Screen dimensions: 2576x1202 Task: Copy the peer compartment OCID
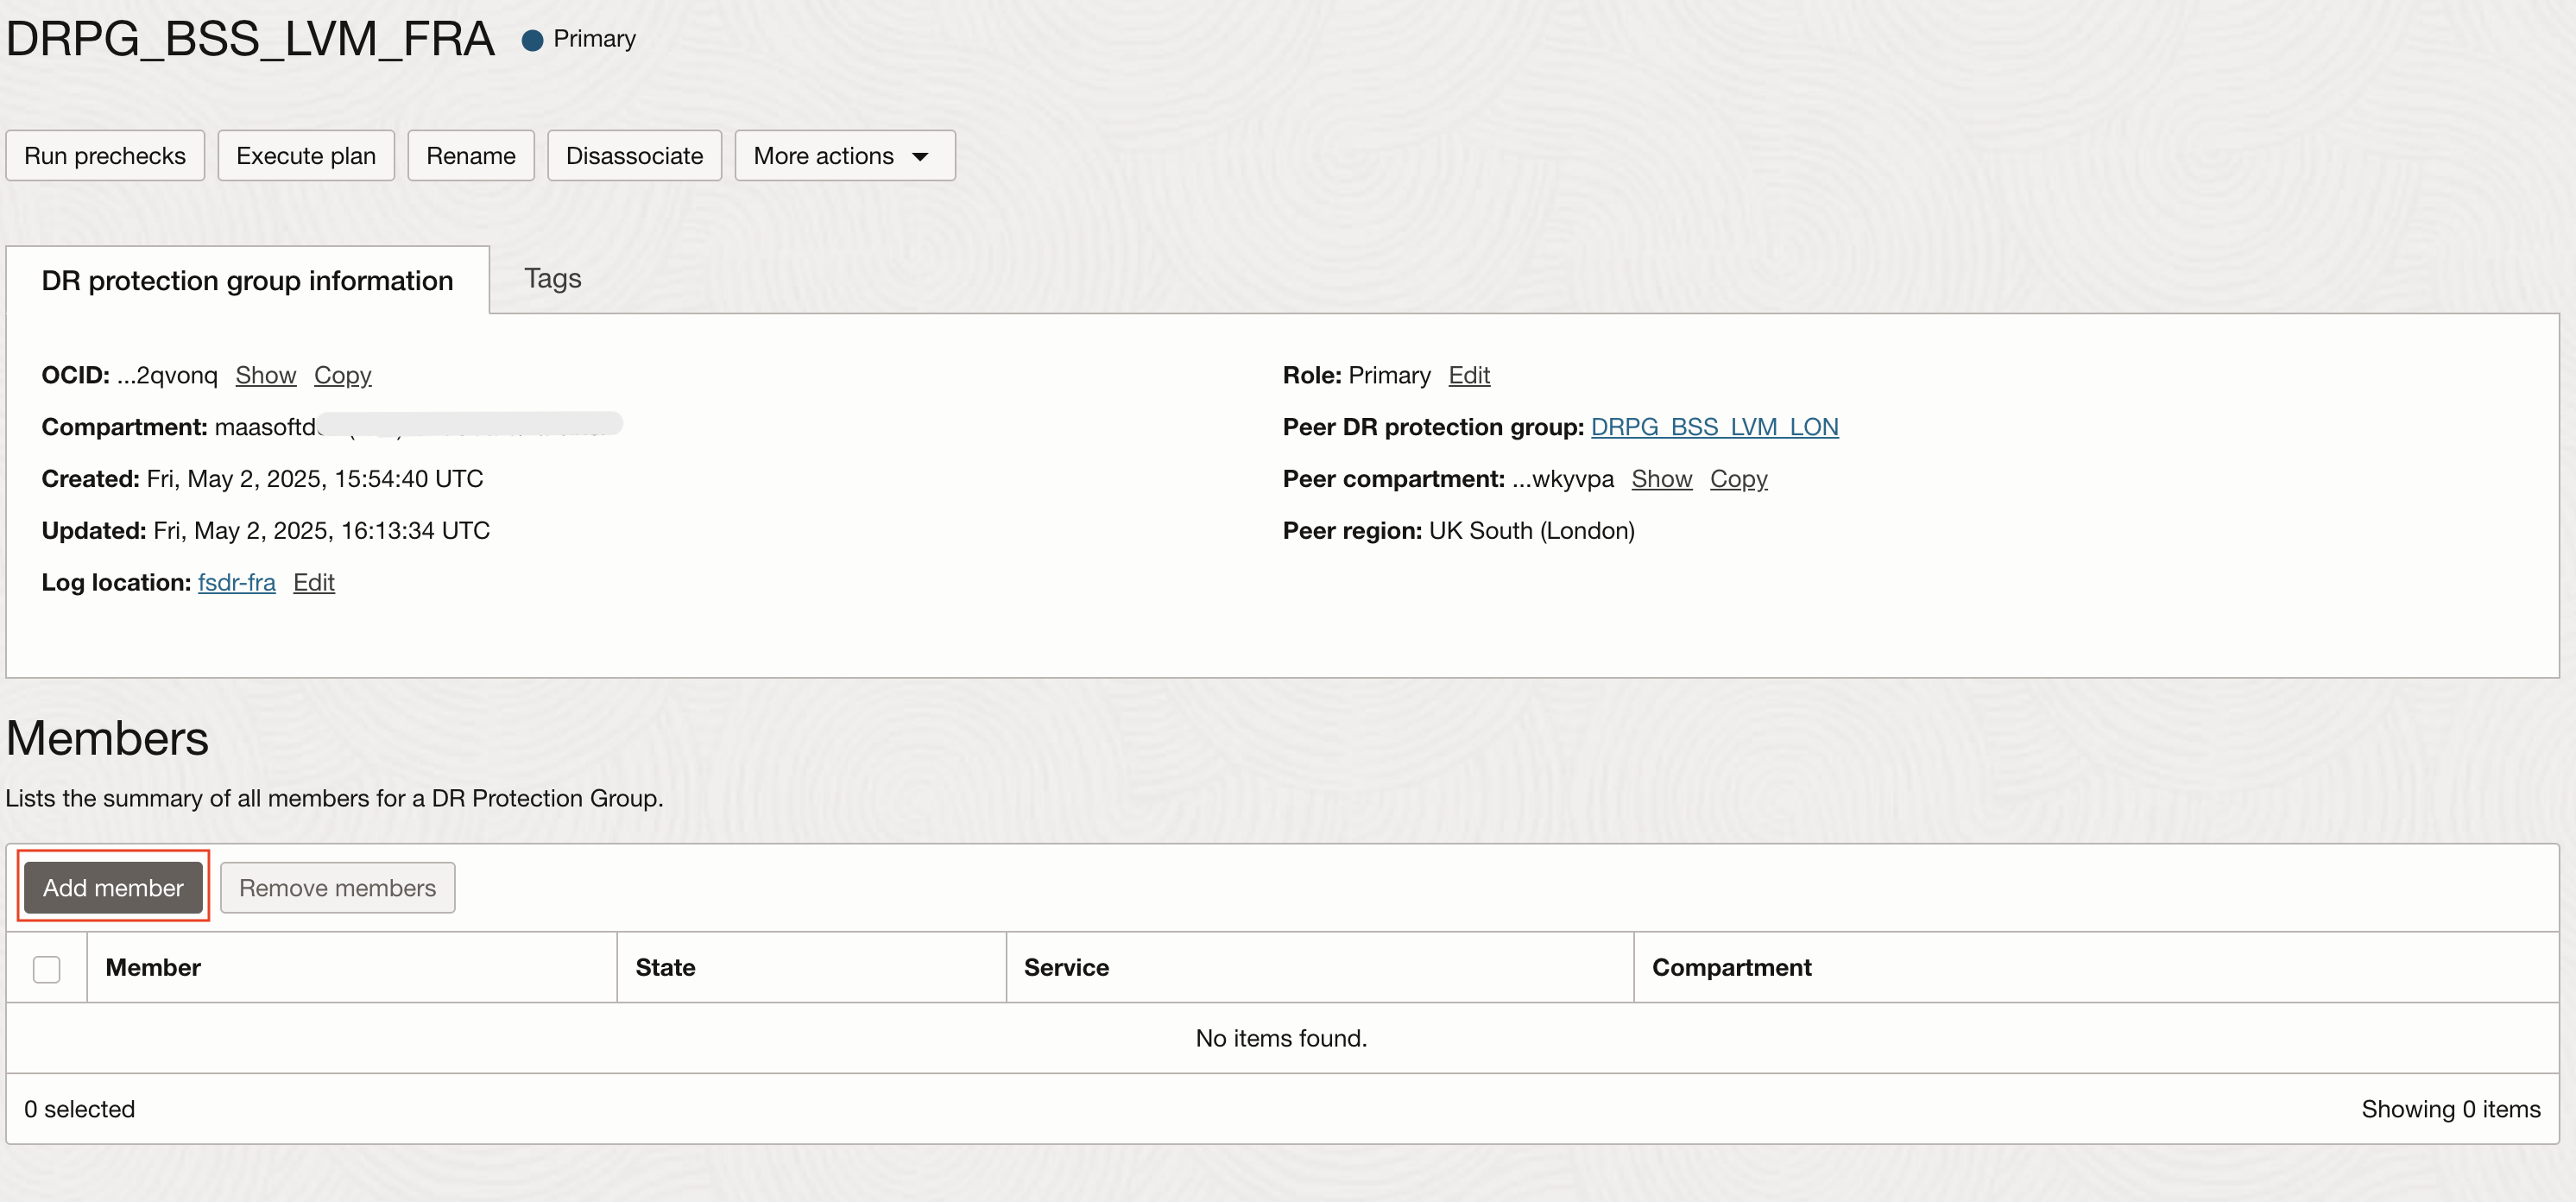1738,479
